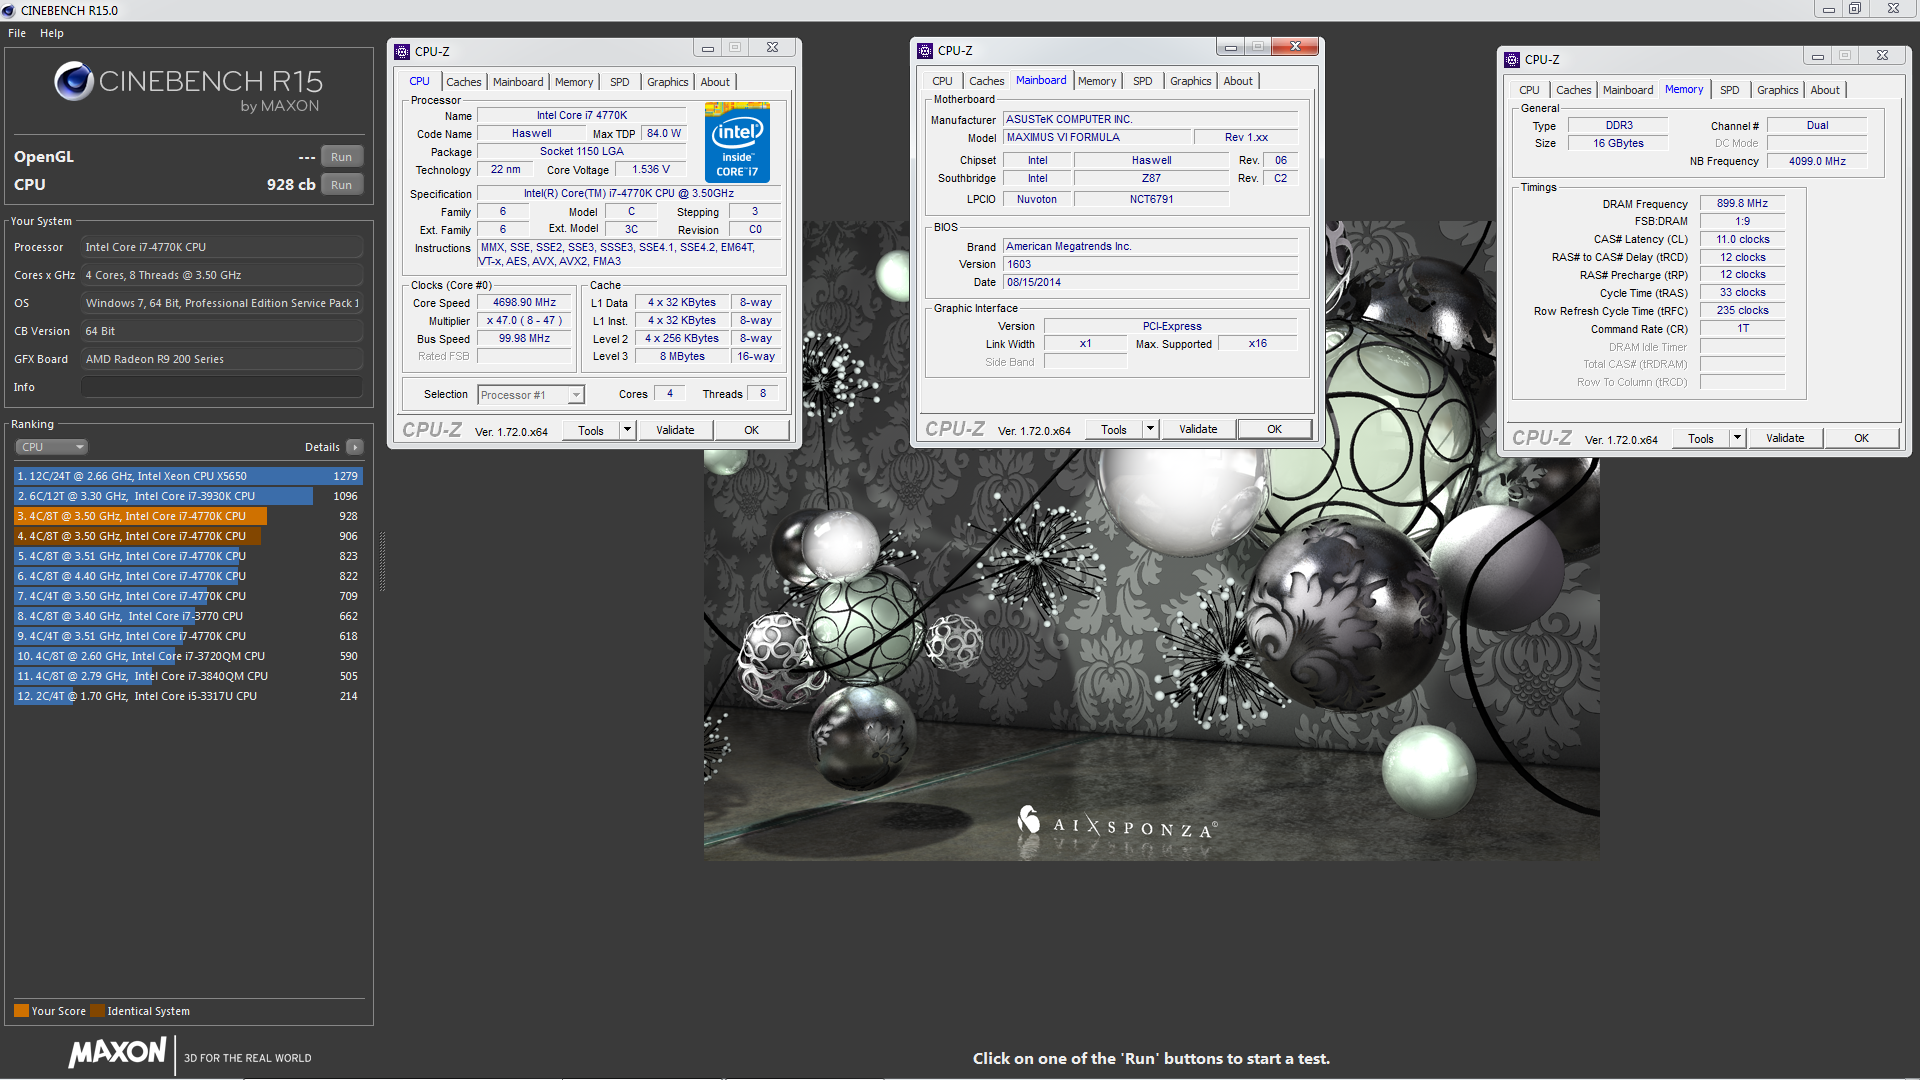This screenshot has height=1080, width=1920.
Task: Open Caches tab in Memory CPU-Z window
Action: point(1574,90)
